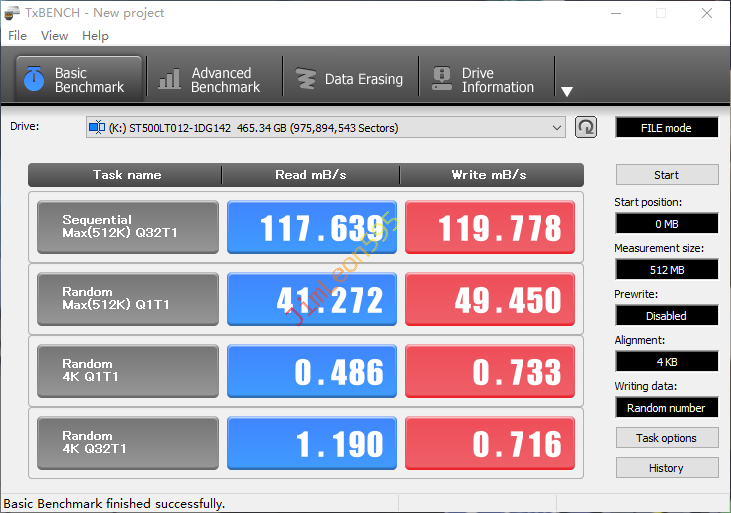Click the Random Max(512K) Q1T1 task button

127,299
